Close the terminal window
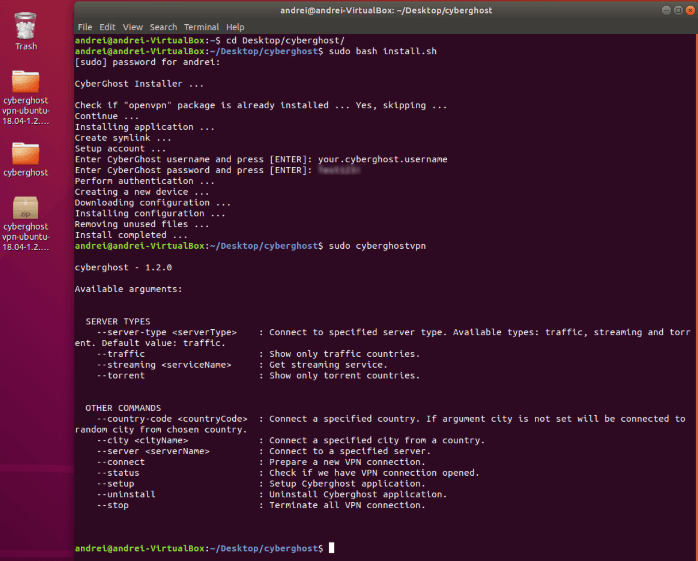This screenshot has width=698, height=561. pyautogui.click(x=690, y=10)
